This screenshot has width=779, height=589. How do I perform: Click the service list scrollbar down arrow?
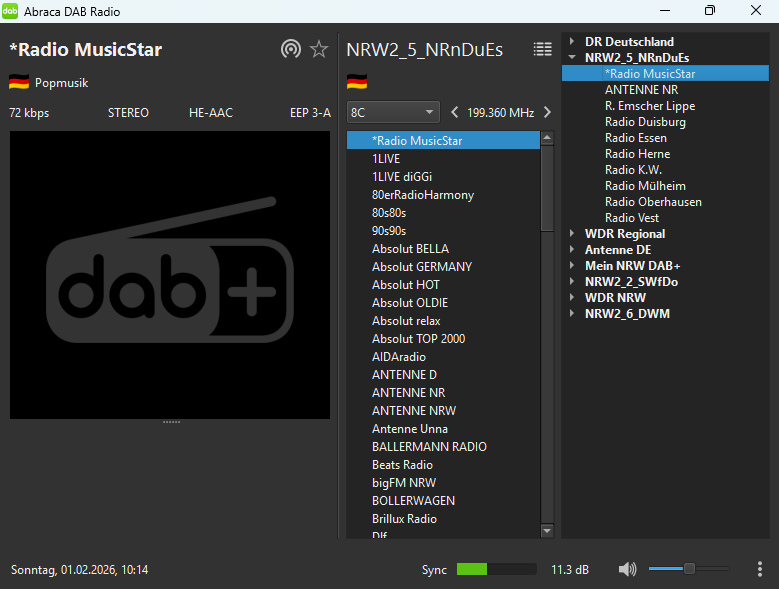point(547,531)
